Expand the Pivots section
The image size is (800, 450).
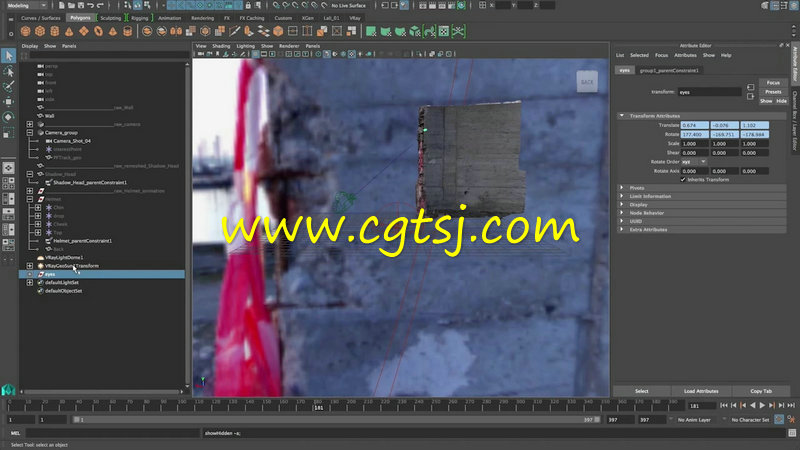(x=621, y=188)
